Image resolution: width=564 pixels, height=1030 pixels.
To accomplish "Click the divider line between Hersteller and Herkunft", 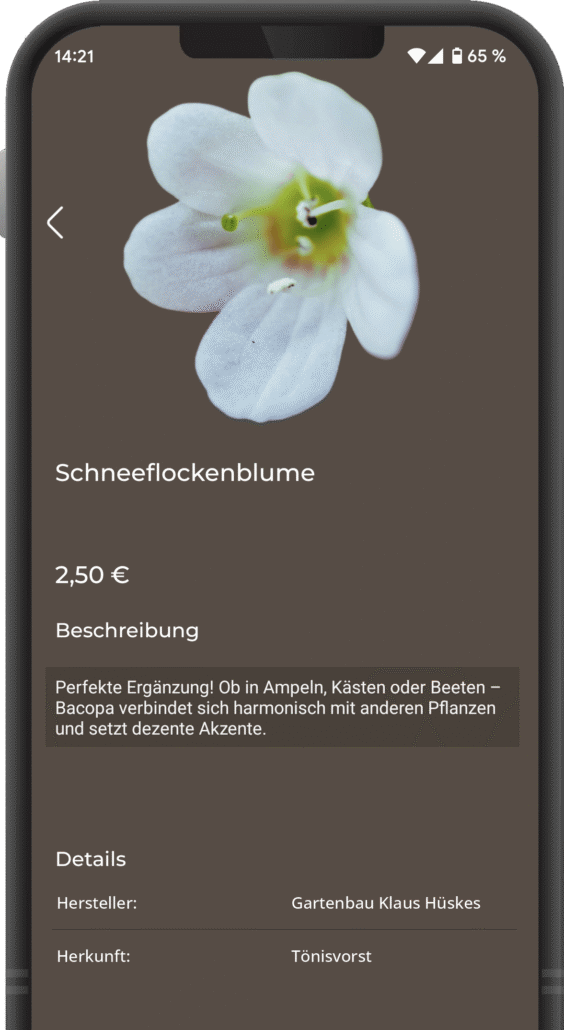I will [x=284, y=929].
